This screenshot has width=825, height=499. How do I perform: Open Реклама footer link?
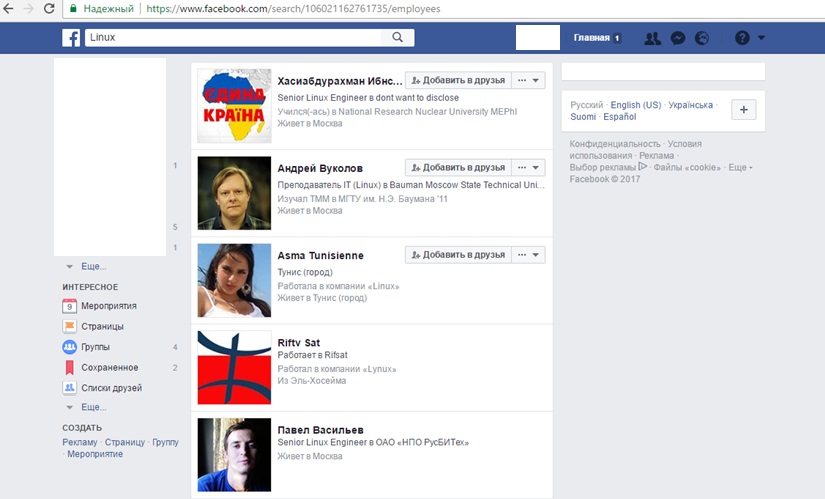pos(656,155)
